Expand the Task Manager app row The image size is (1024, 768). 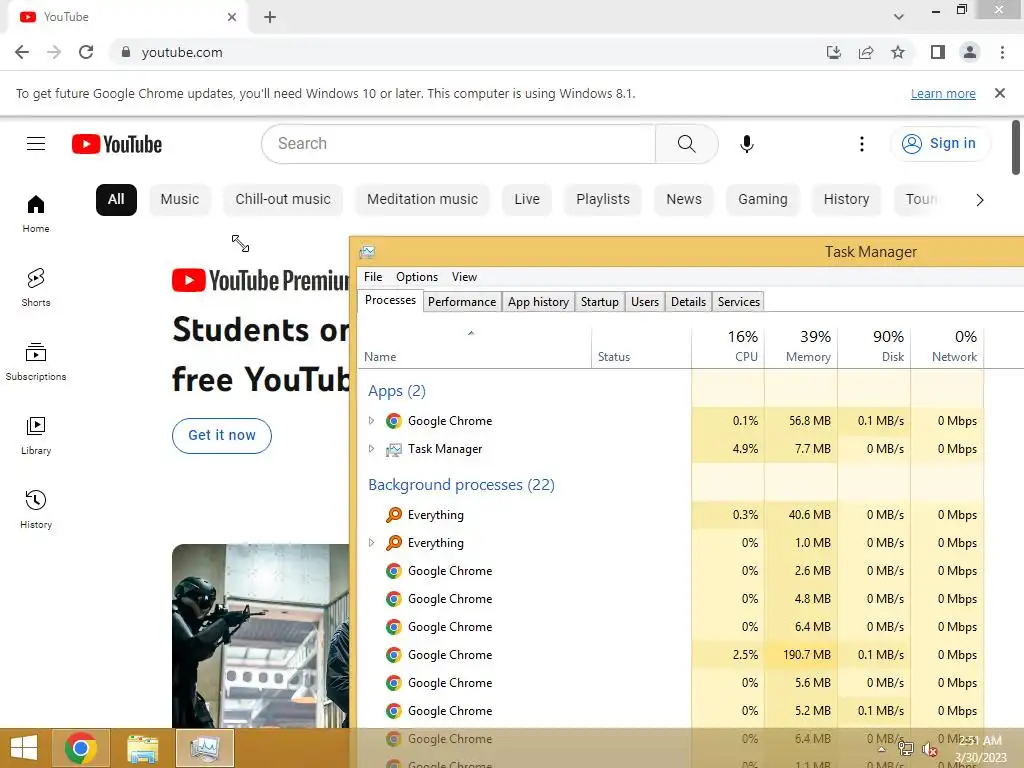click(371, 449)
